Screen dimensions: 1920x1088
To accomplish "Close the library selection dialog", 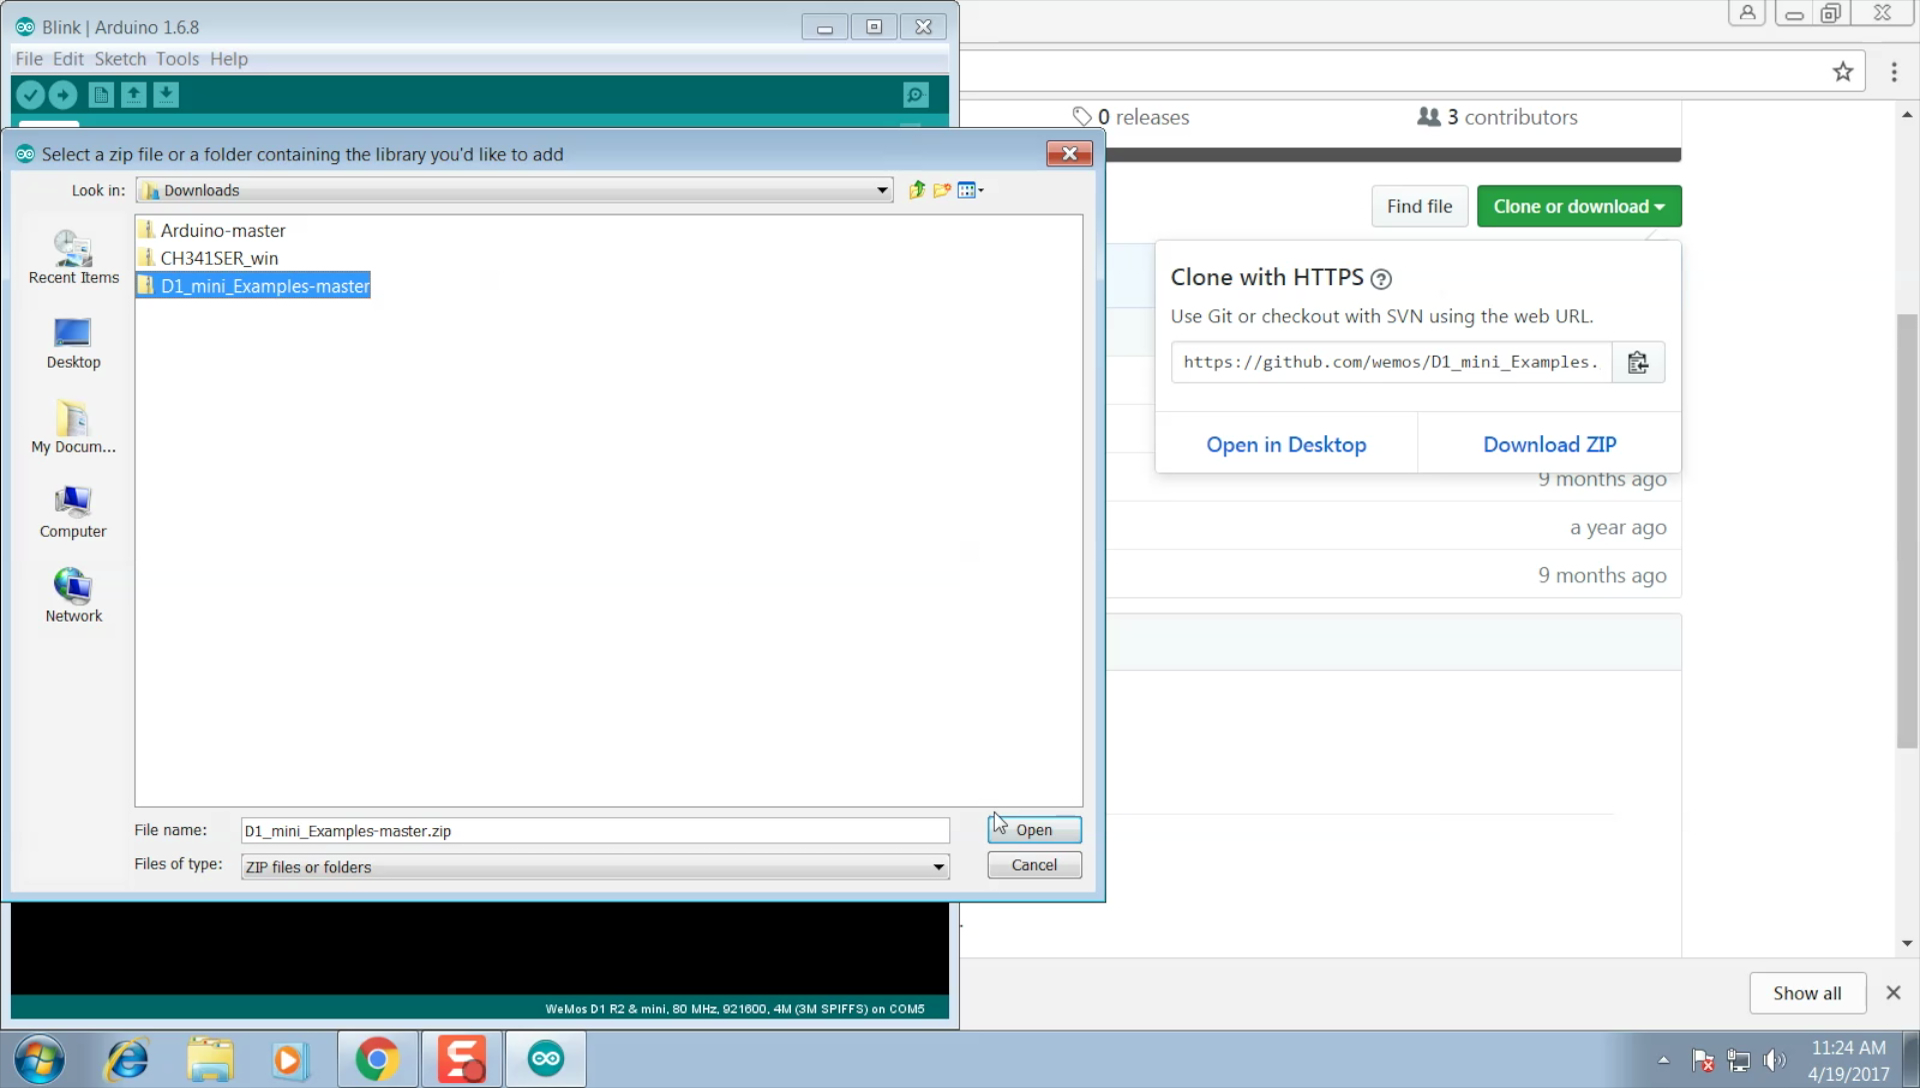I will [1069, 154].
